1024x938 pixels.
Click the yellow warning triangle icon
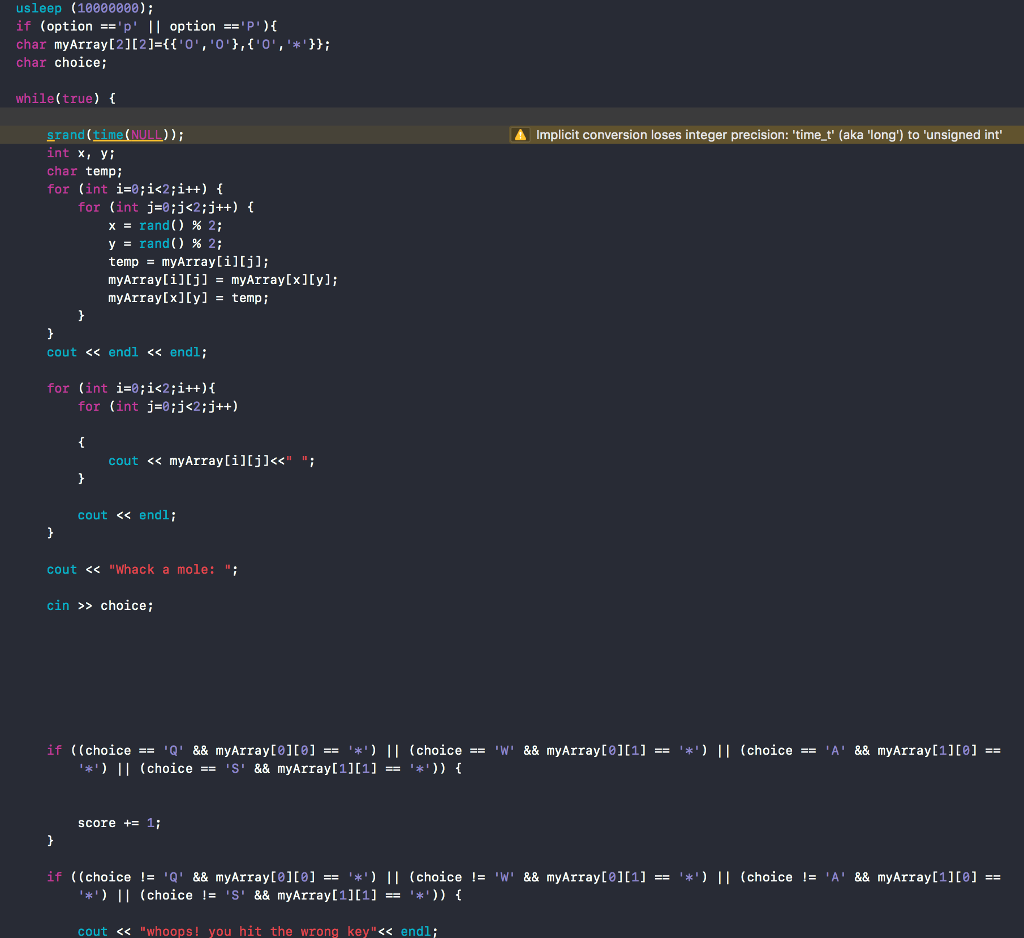point(520,134)
